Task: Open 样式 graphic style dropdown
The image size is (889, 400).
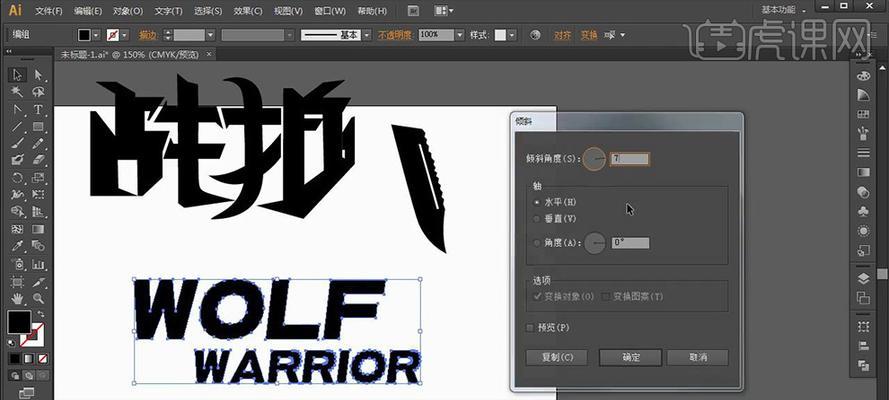Action: (x=512, y=35)
